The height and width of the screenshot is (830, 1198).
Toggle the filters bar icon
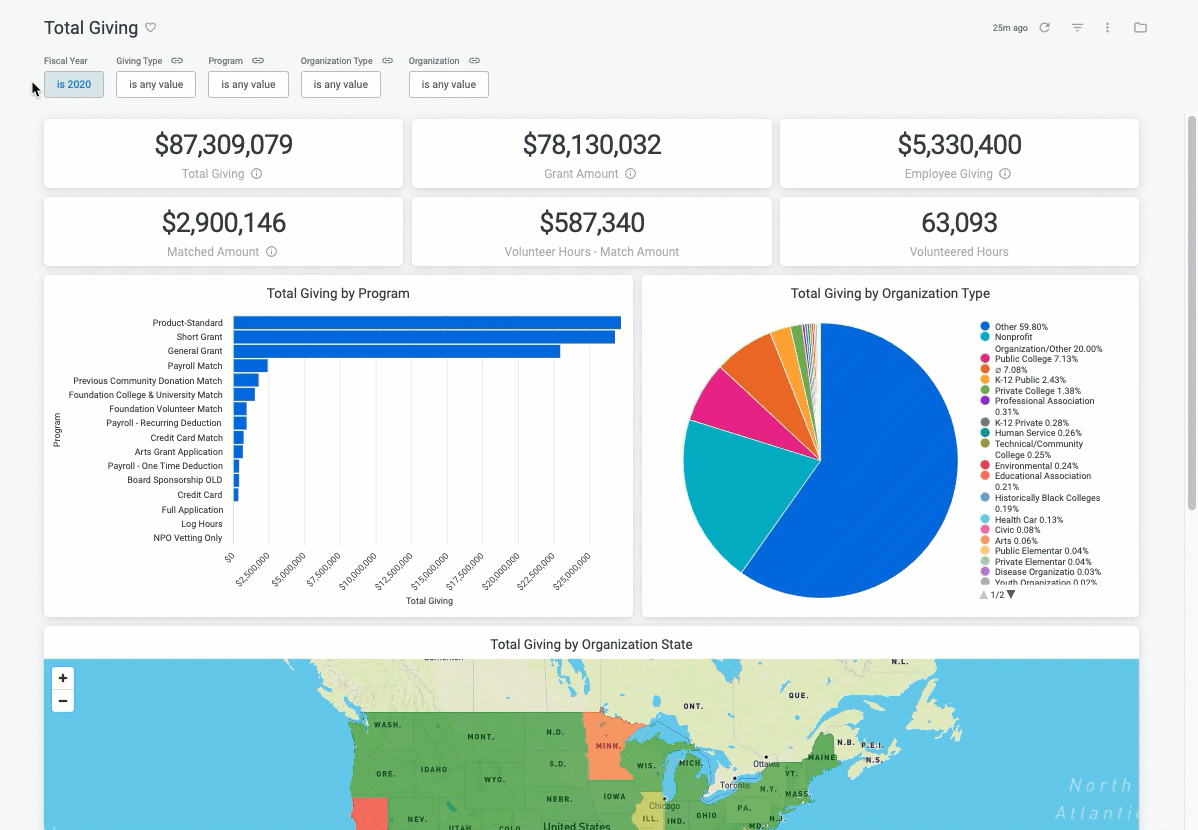[x=1077, y=28]
